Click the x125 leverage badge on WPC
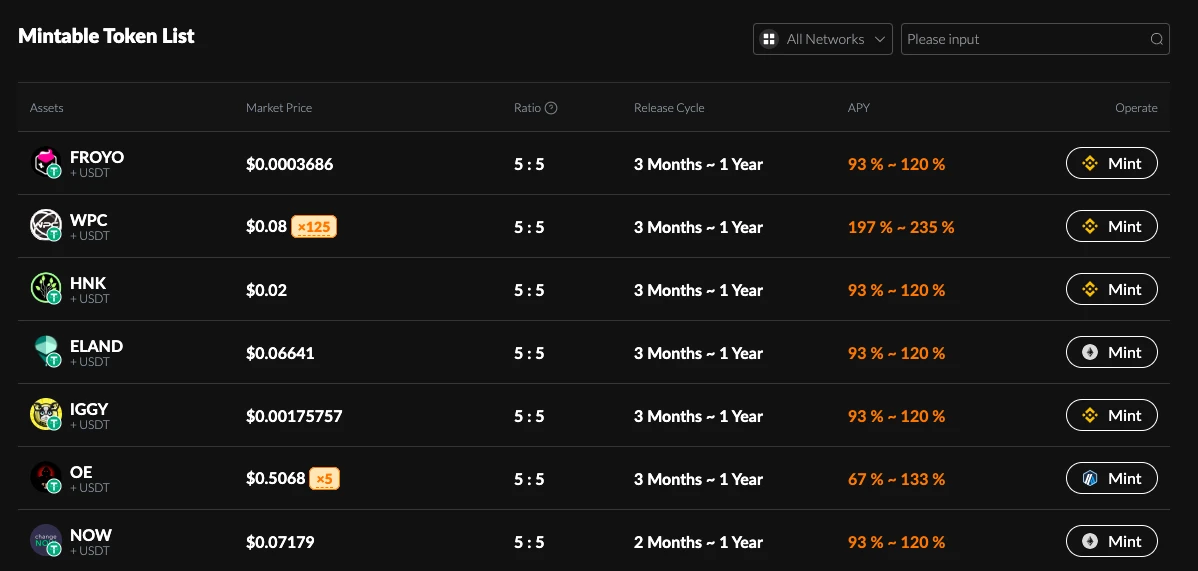Image resolution: width=1198 pixels, height=571 pixels. 314,227
